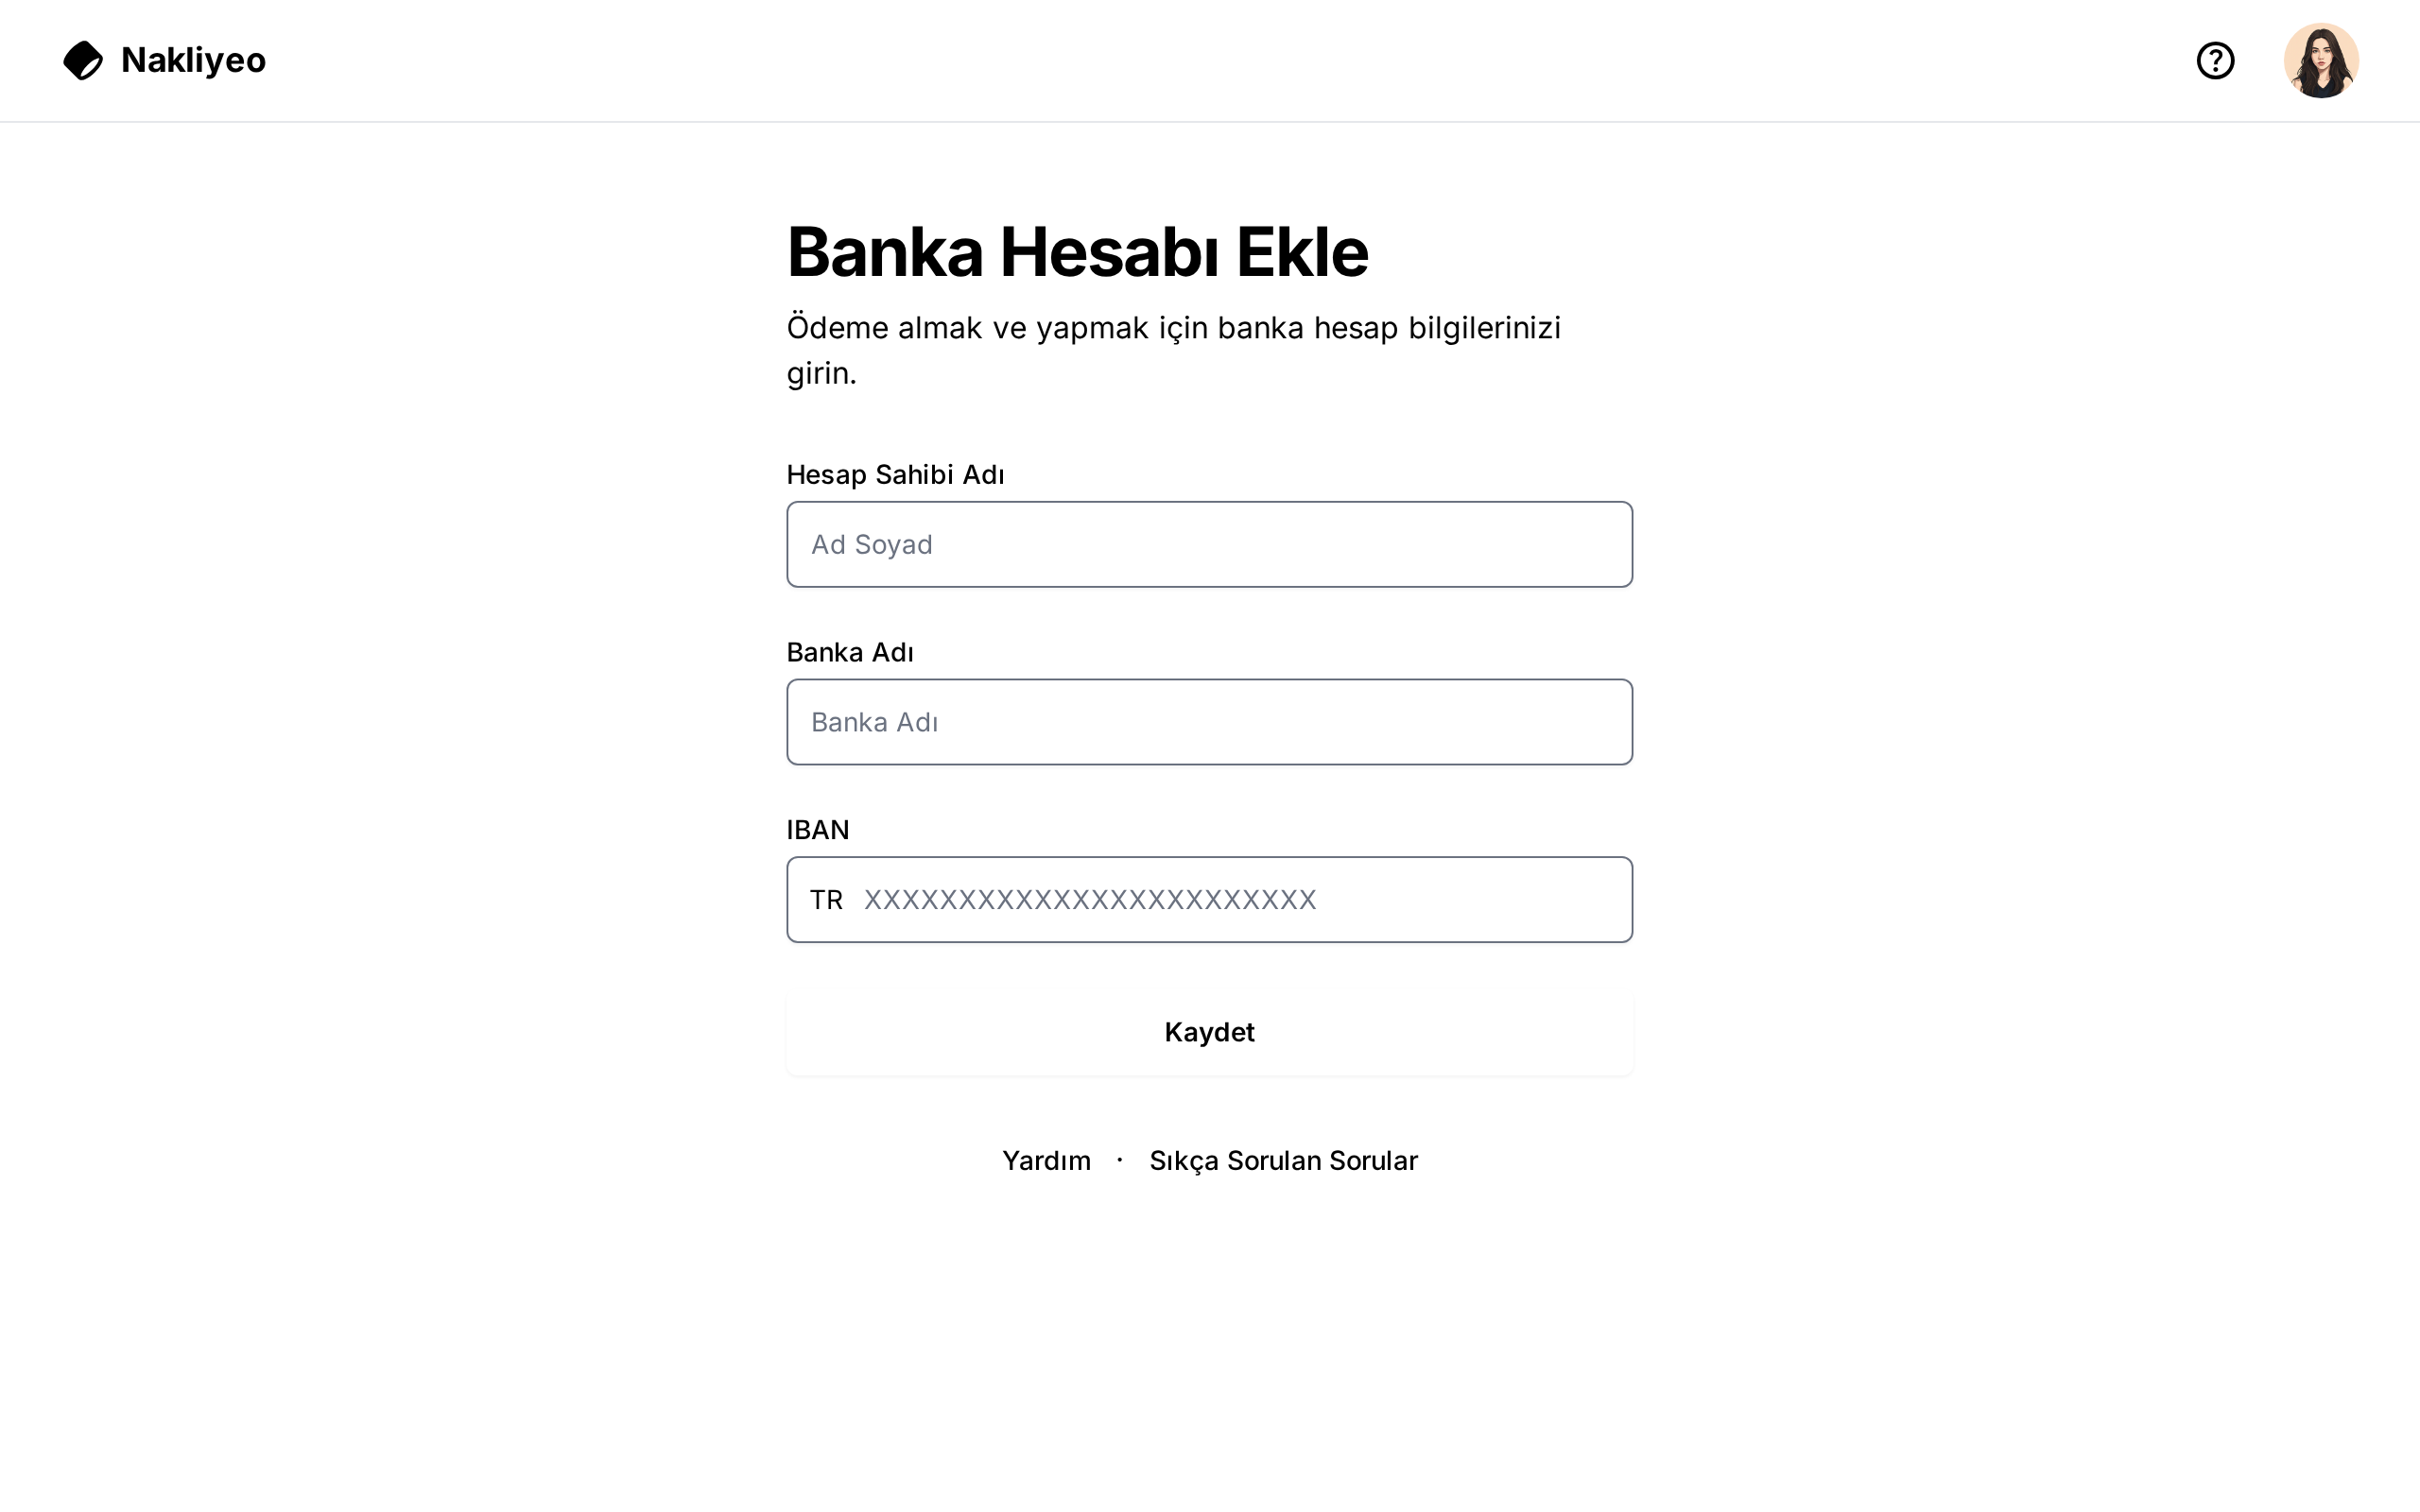This screenshot has height=1512, width=2420.
Task: Click into the Banka Adı text field
Action: pos(1209,722)
